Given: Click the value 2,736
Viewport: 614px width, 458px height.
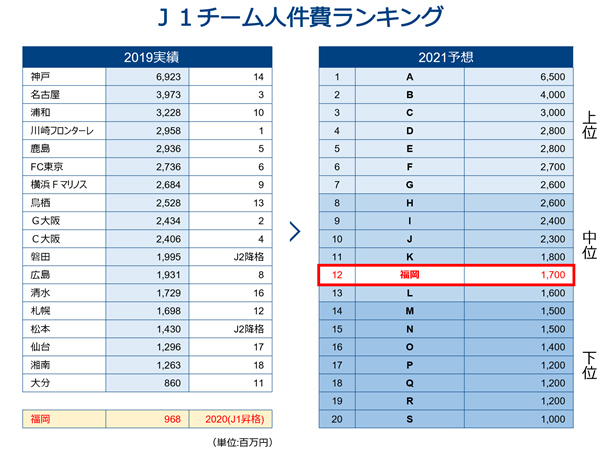Looking at the screenshot, I should [168, 167].
